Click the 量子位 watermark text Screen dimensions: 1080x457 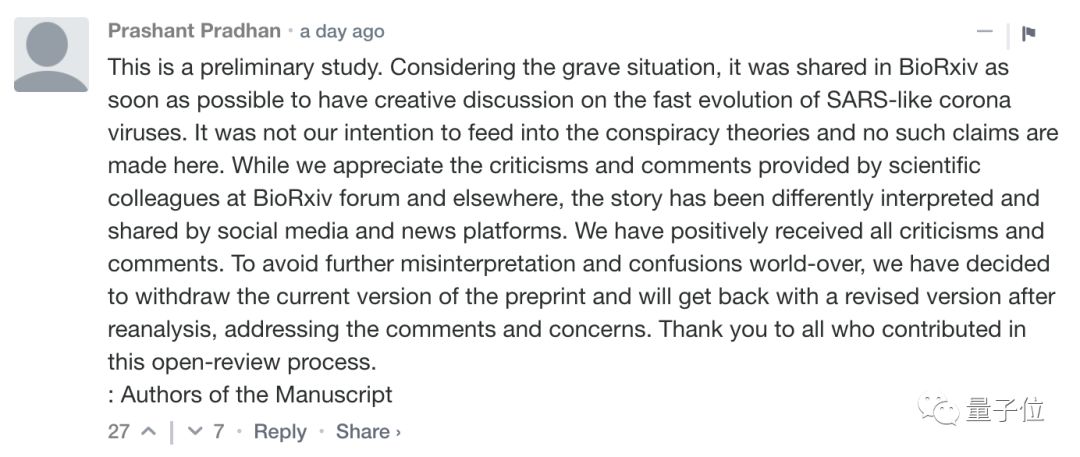tap(1005, 410)
